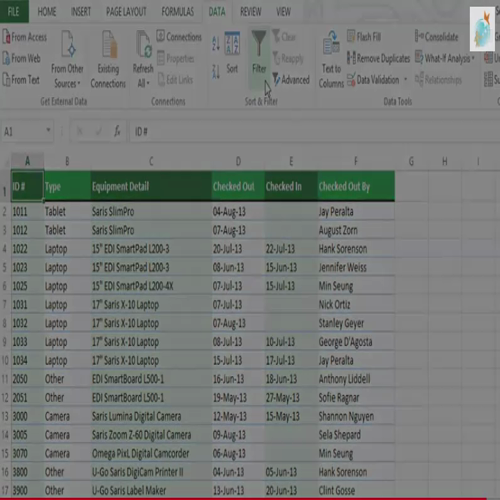The height and width of the screenshot is (500, 500).
Task: Click the user avatar thumbnail
Action: click(482, 29)
